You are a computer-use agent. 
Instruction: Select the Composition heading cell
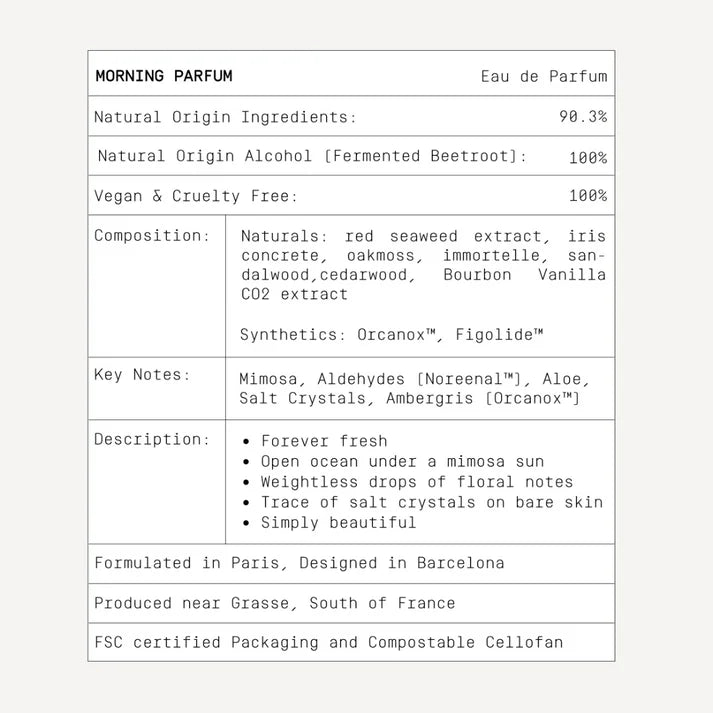click(x=152, y=236)
